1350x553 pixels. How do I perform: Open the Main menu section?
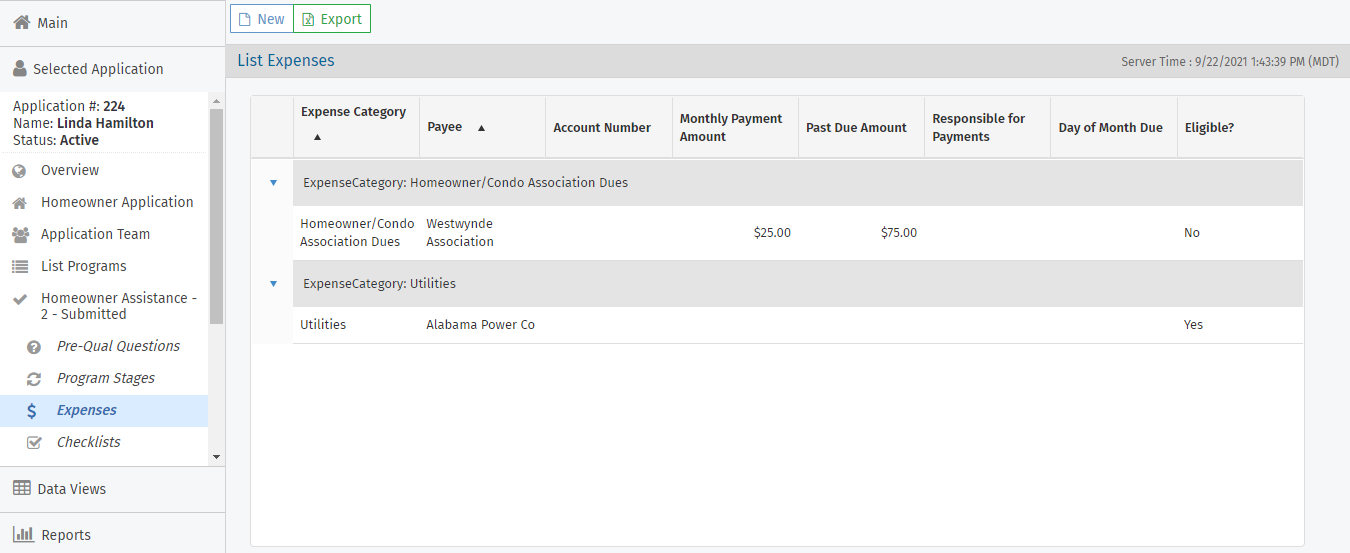click(x=112, y=22)
